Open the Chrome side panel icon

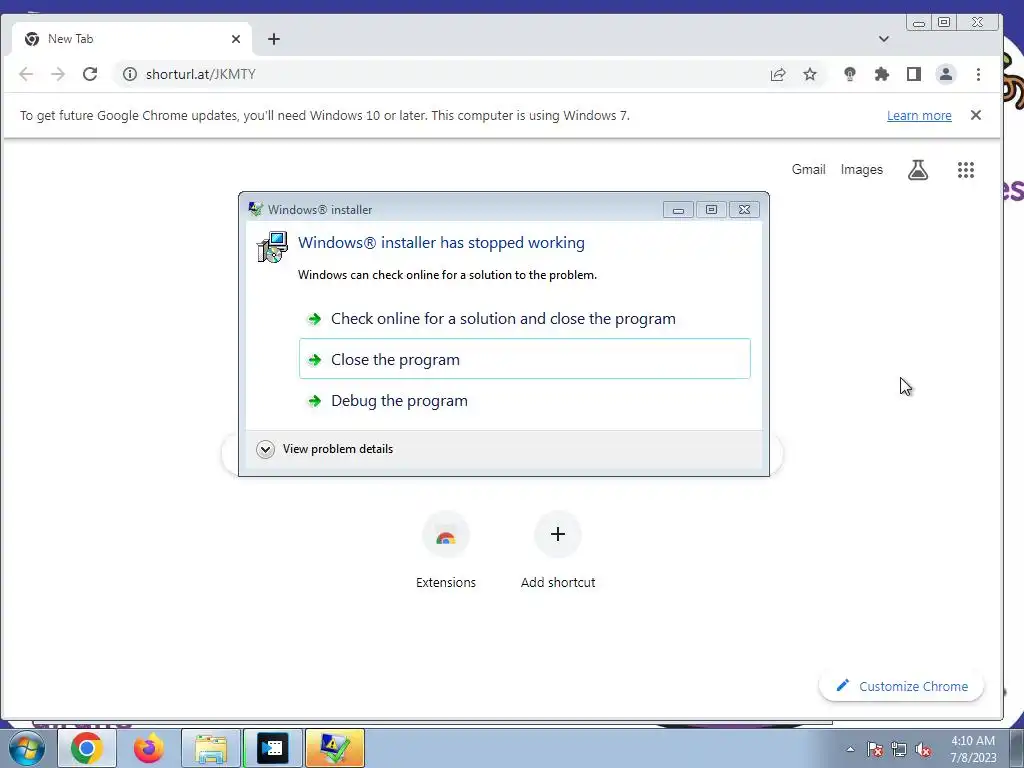point(914,74)
